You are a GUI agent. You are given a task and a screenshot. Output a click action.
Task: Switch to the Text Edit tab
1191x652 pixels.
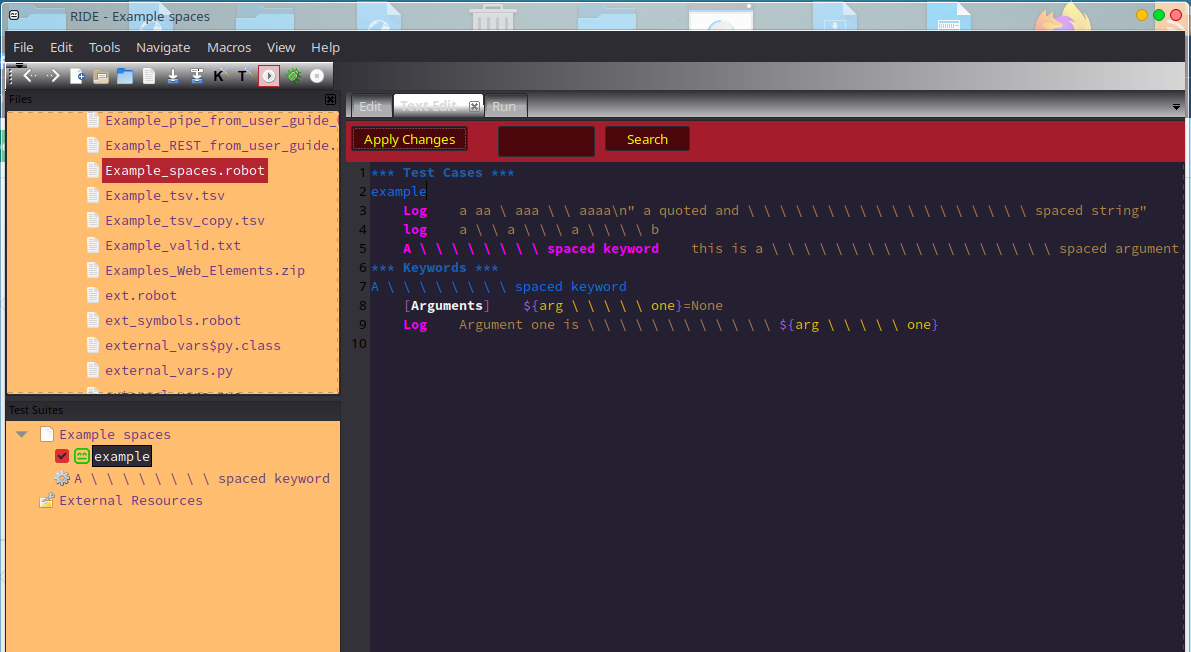(429, 106)
